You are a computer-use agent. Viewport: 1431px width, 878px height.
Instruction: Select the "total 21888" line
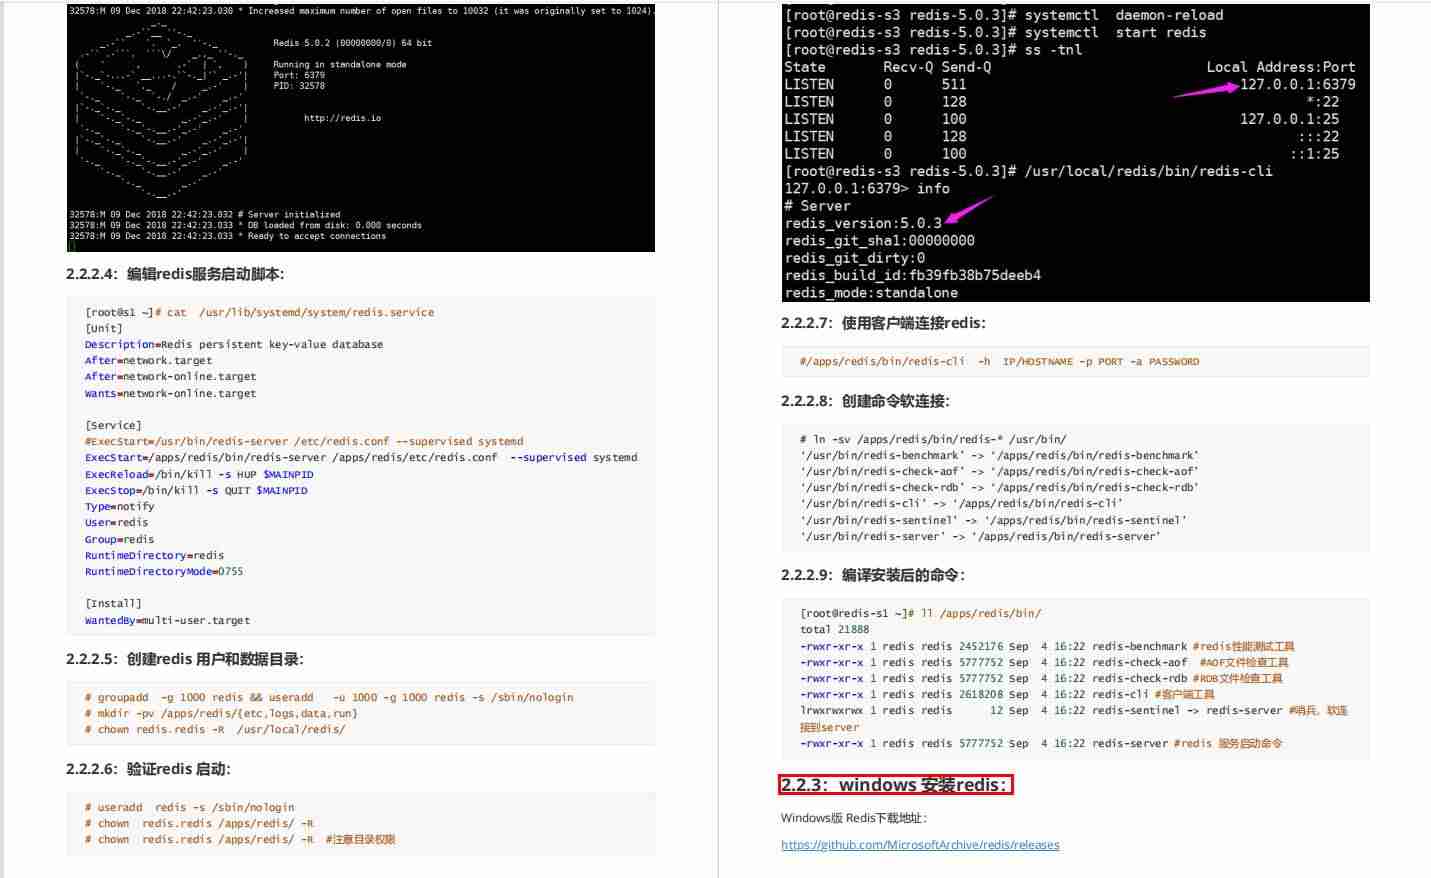[x=835, y=629]
